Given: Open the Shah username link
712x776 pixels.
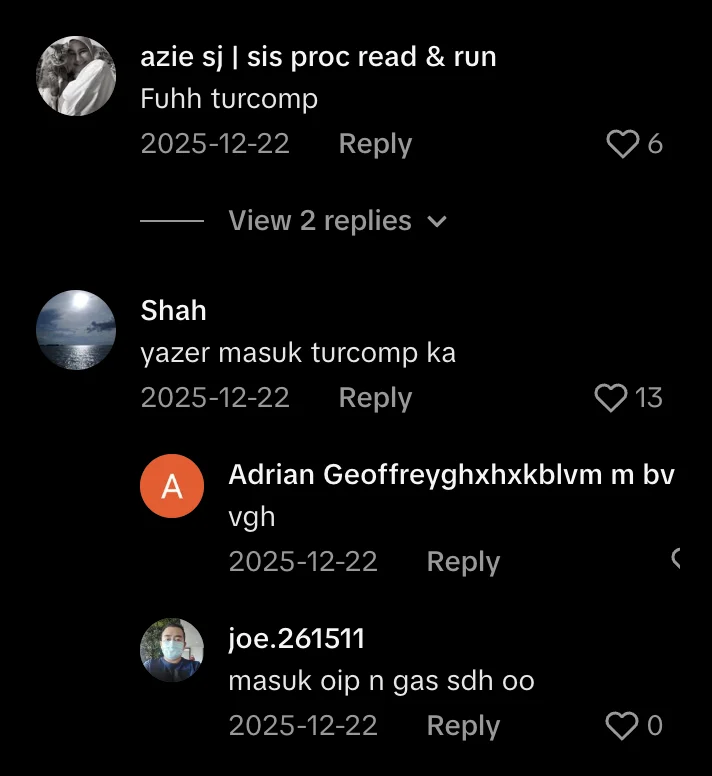Looking at the screenshot, I should click(173, 311).
